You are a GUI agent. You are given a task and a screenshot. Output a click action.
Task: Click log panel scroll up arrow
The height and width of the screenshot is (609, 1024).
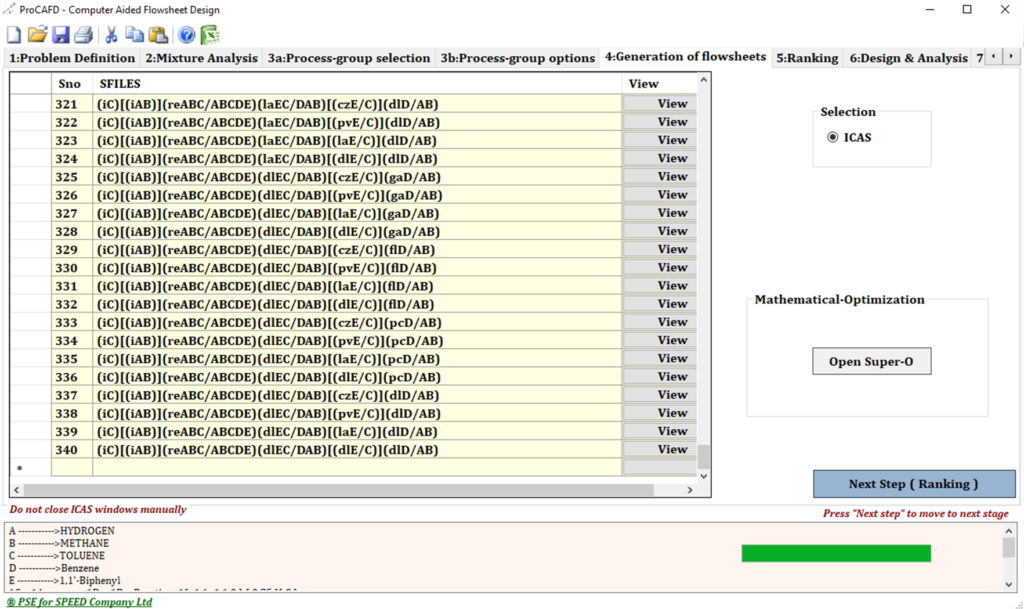tap(1009, 531)
